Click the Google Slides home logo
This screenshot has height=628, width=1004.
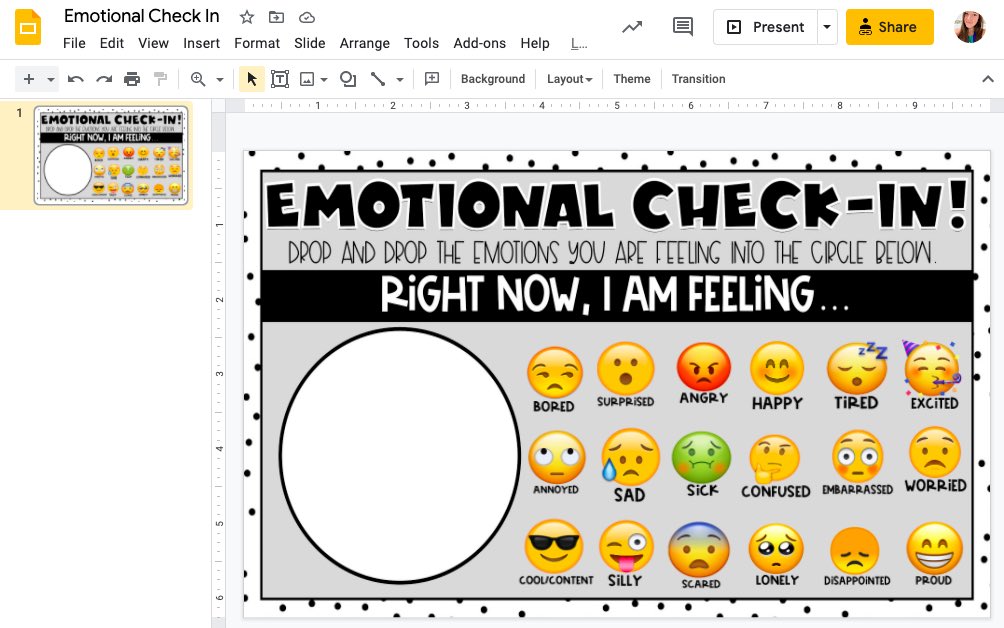[28, 28]
